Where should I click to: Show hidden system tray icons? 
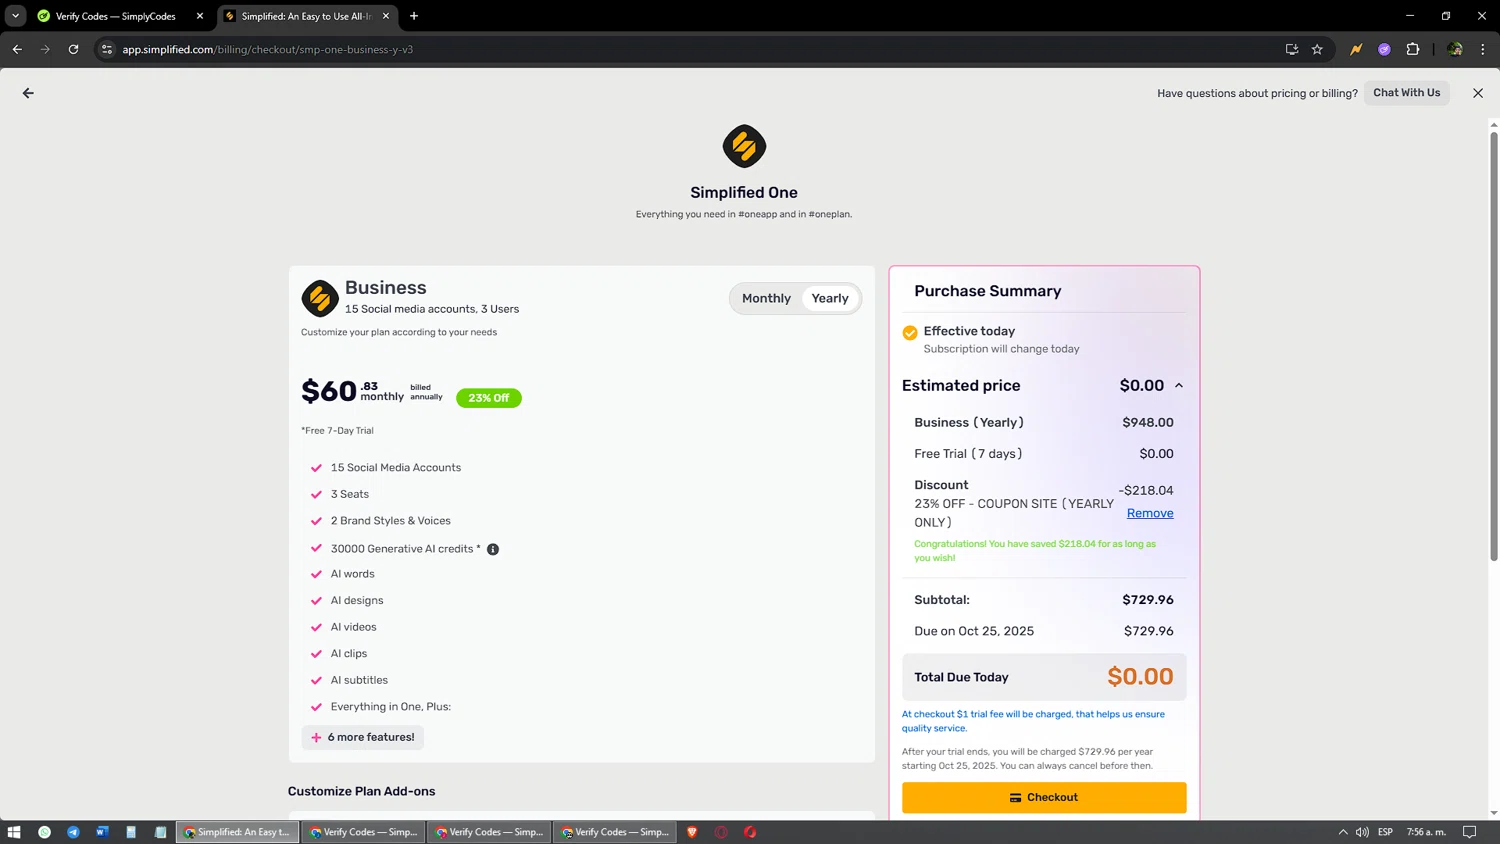pos(1343,832)
